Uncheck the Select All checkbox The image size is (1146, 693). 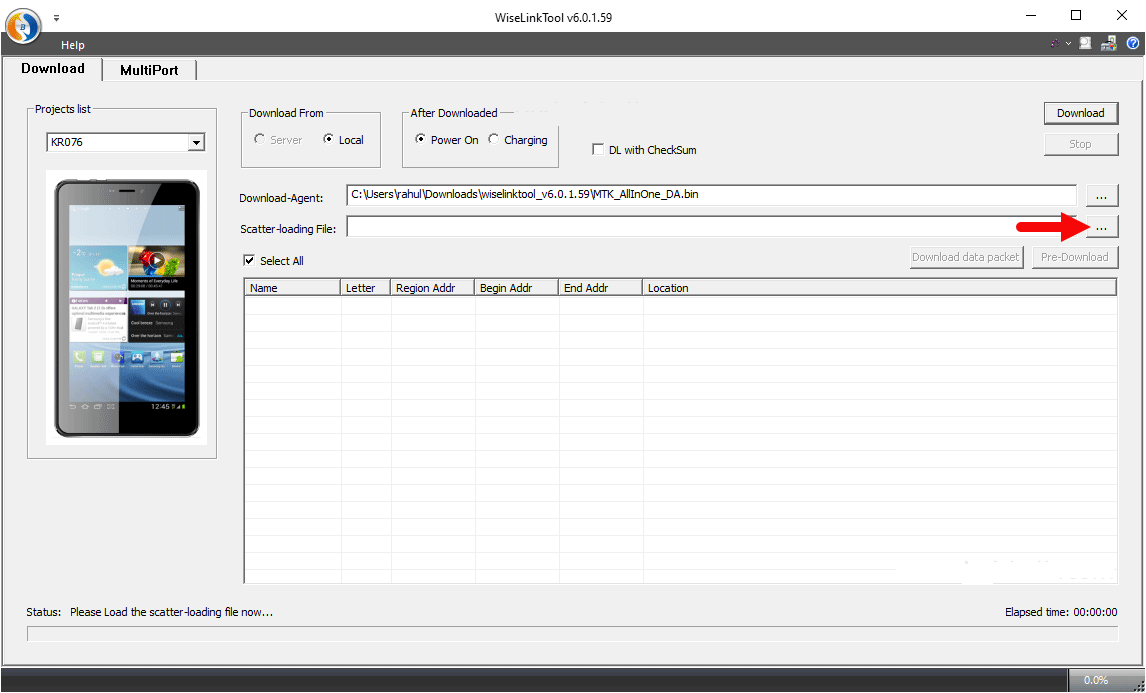coord(249,261)
